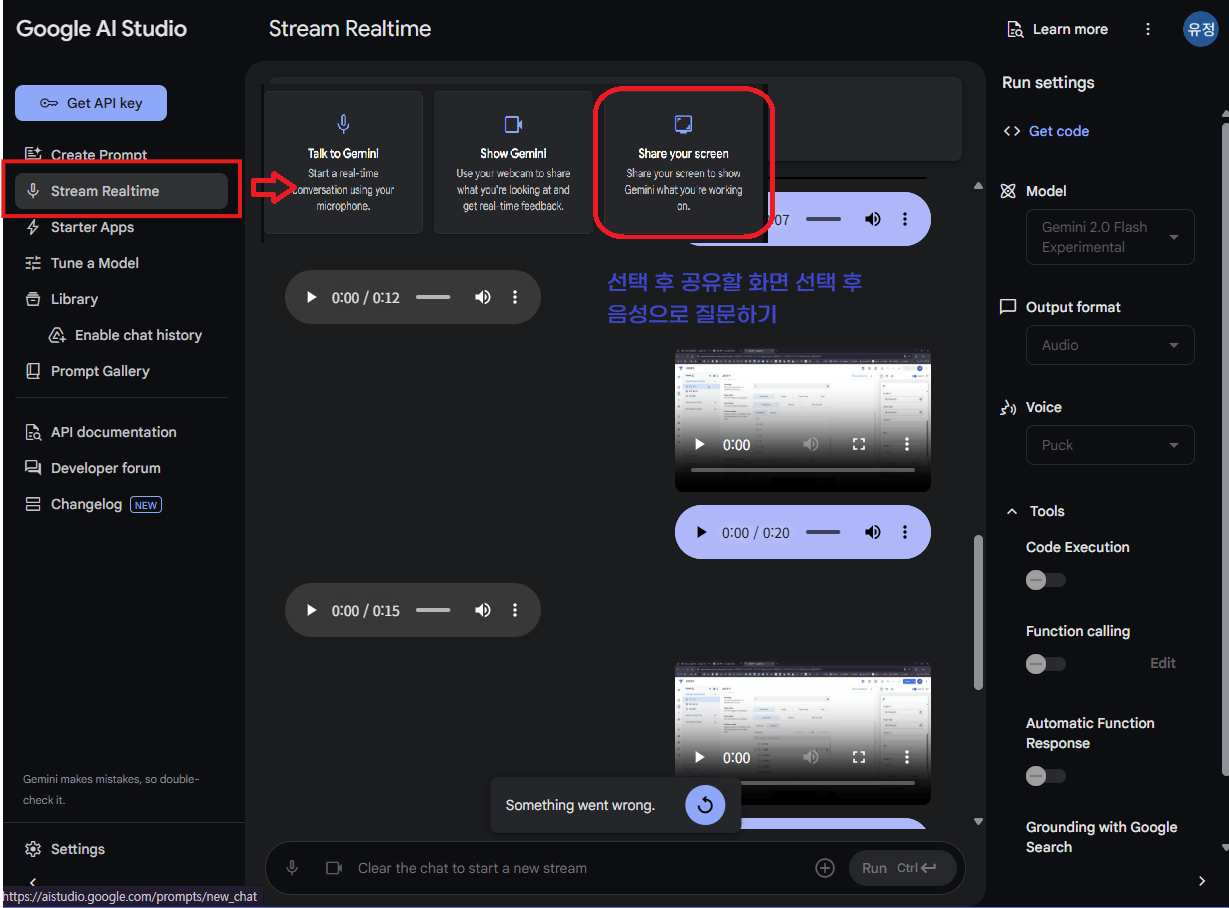1229x908 pixels.
Task: Click the Show Gemini webcam card
Action: pos(513,162)
